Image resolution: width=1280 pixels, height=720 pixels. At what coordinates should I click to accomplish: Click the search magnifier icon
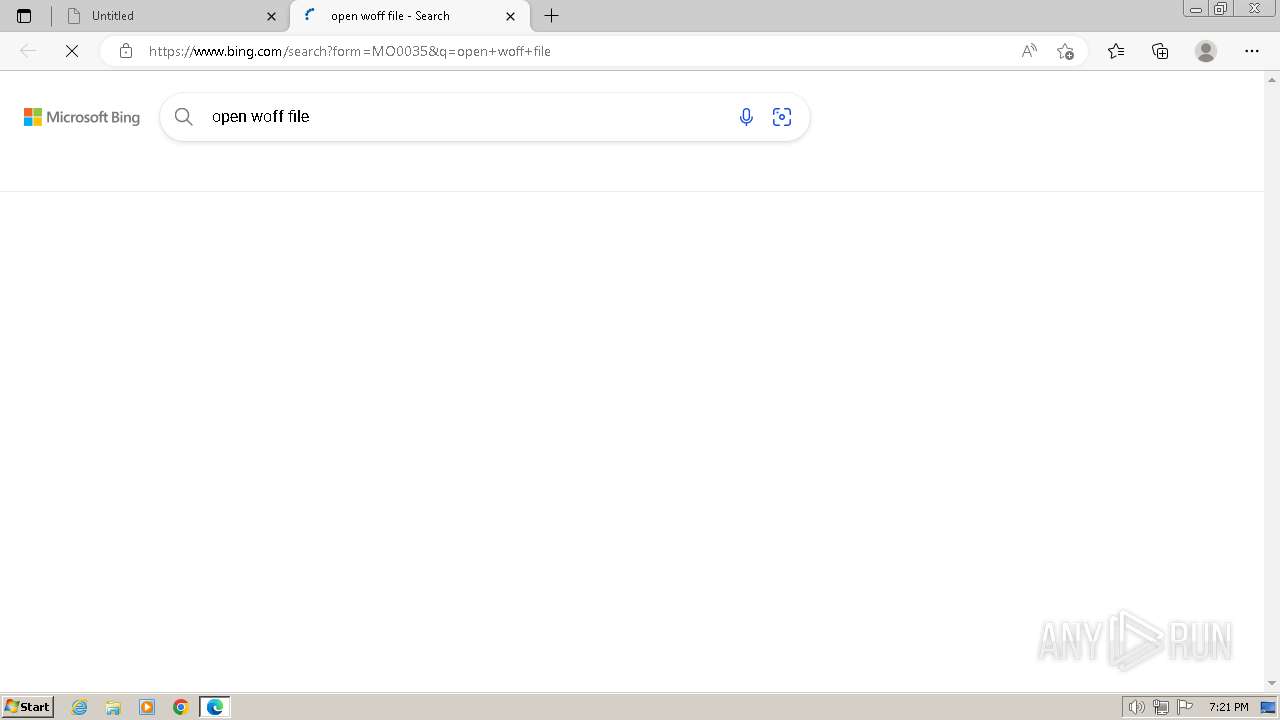point(184,117)
